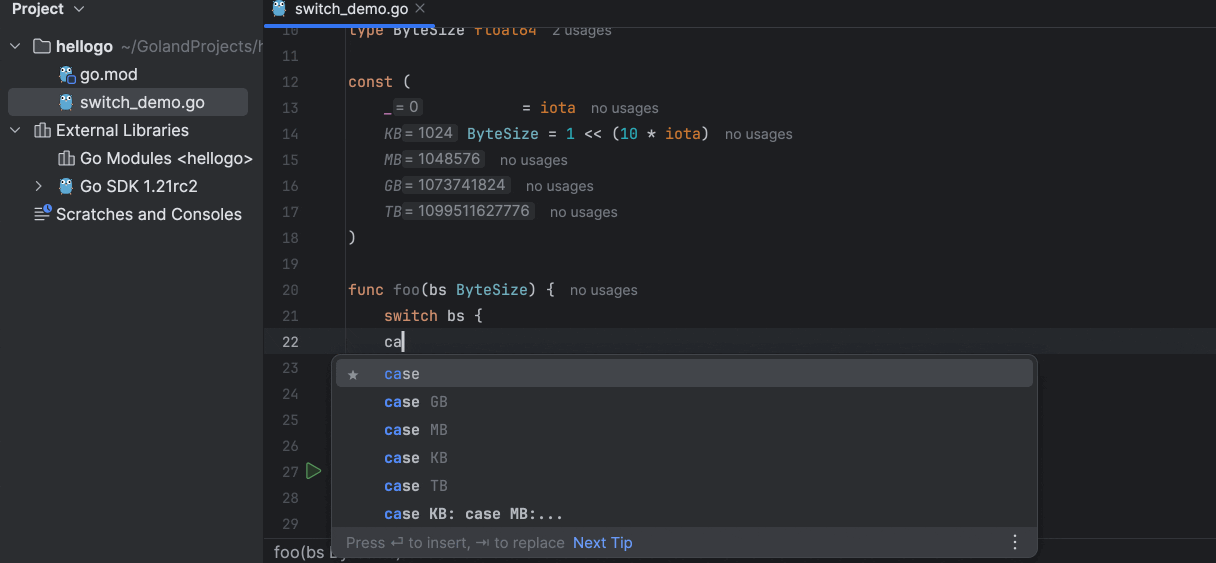Open the completion popup three-dot options
The image size is (1216, 563).
point(1015,542)
